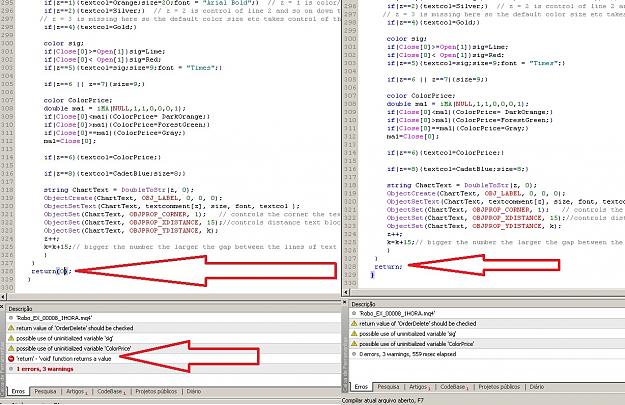Open the Diário tab in the right window
Image resolution: width=625 pixels, height=405 pixels.
(x=537, y=387)
